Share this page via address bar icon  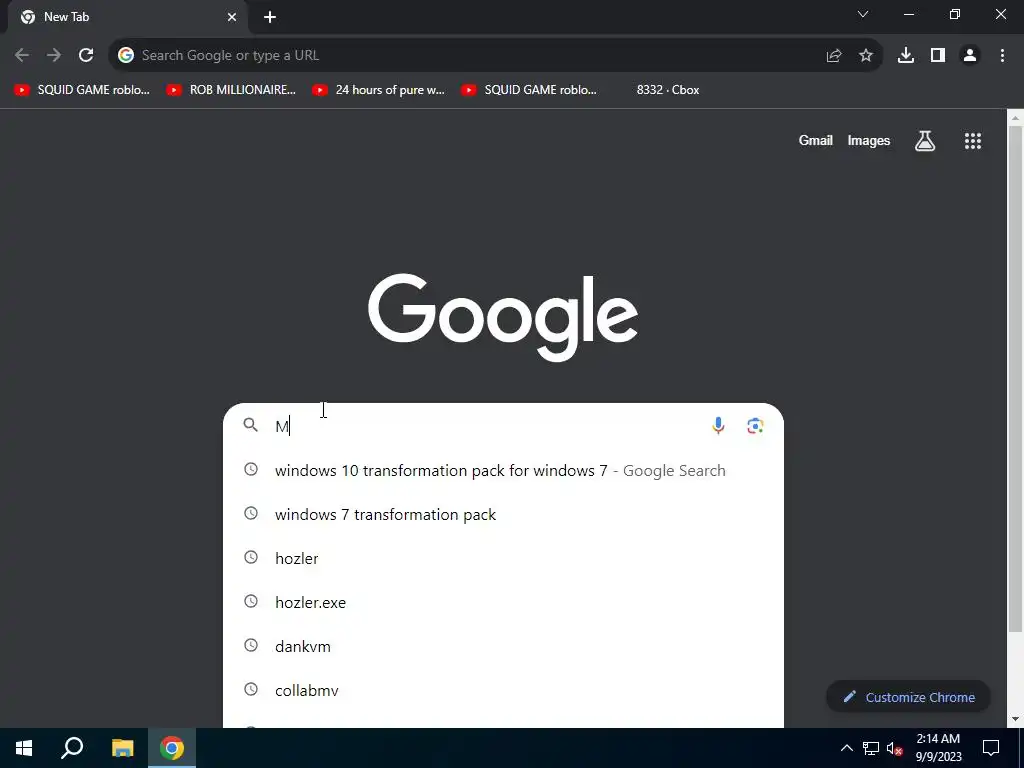point(833,56)
